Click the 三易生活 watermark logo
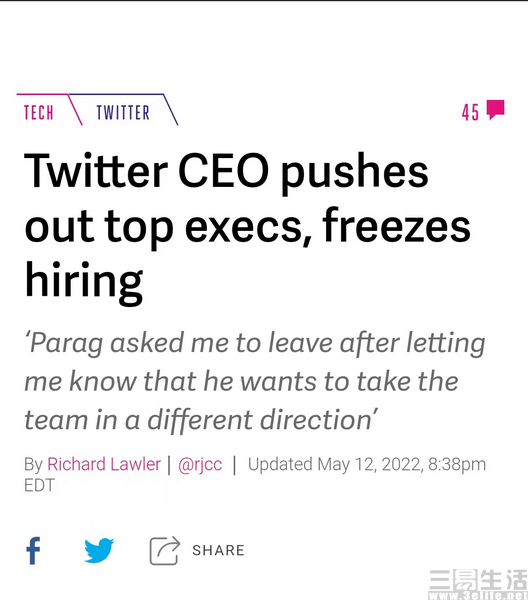Screen dimensions: 528x600 click(x=478, y=580)
